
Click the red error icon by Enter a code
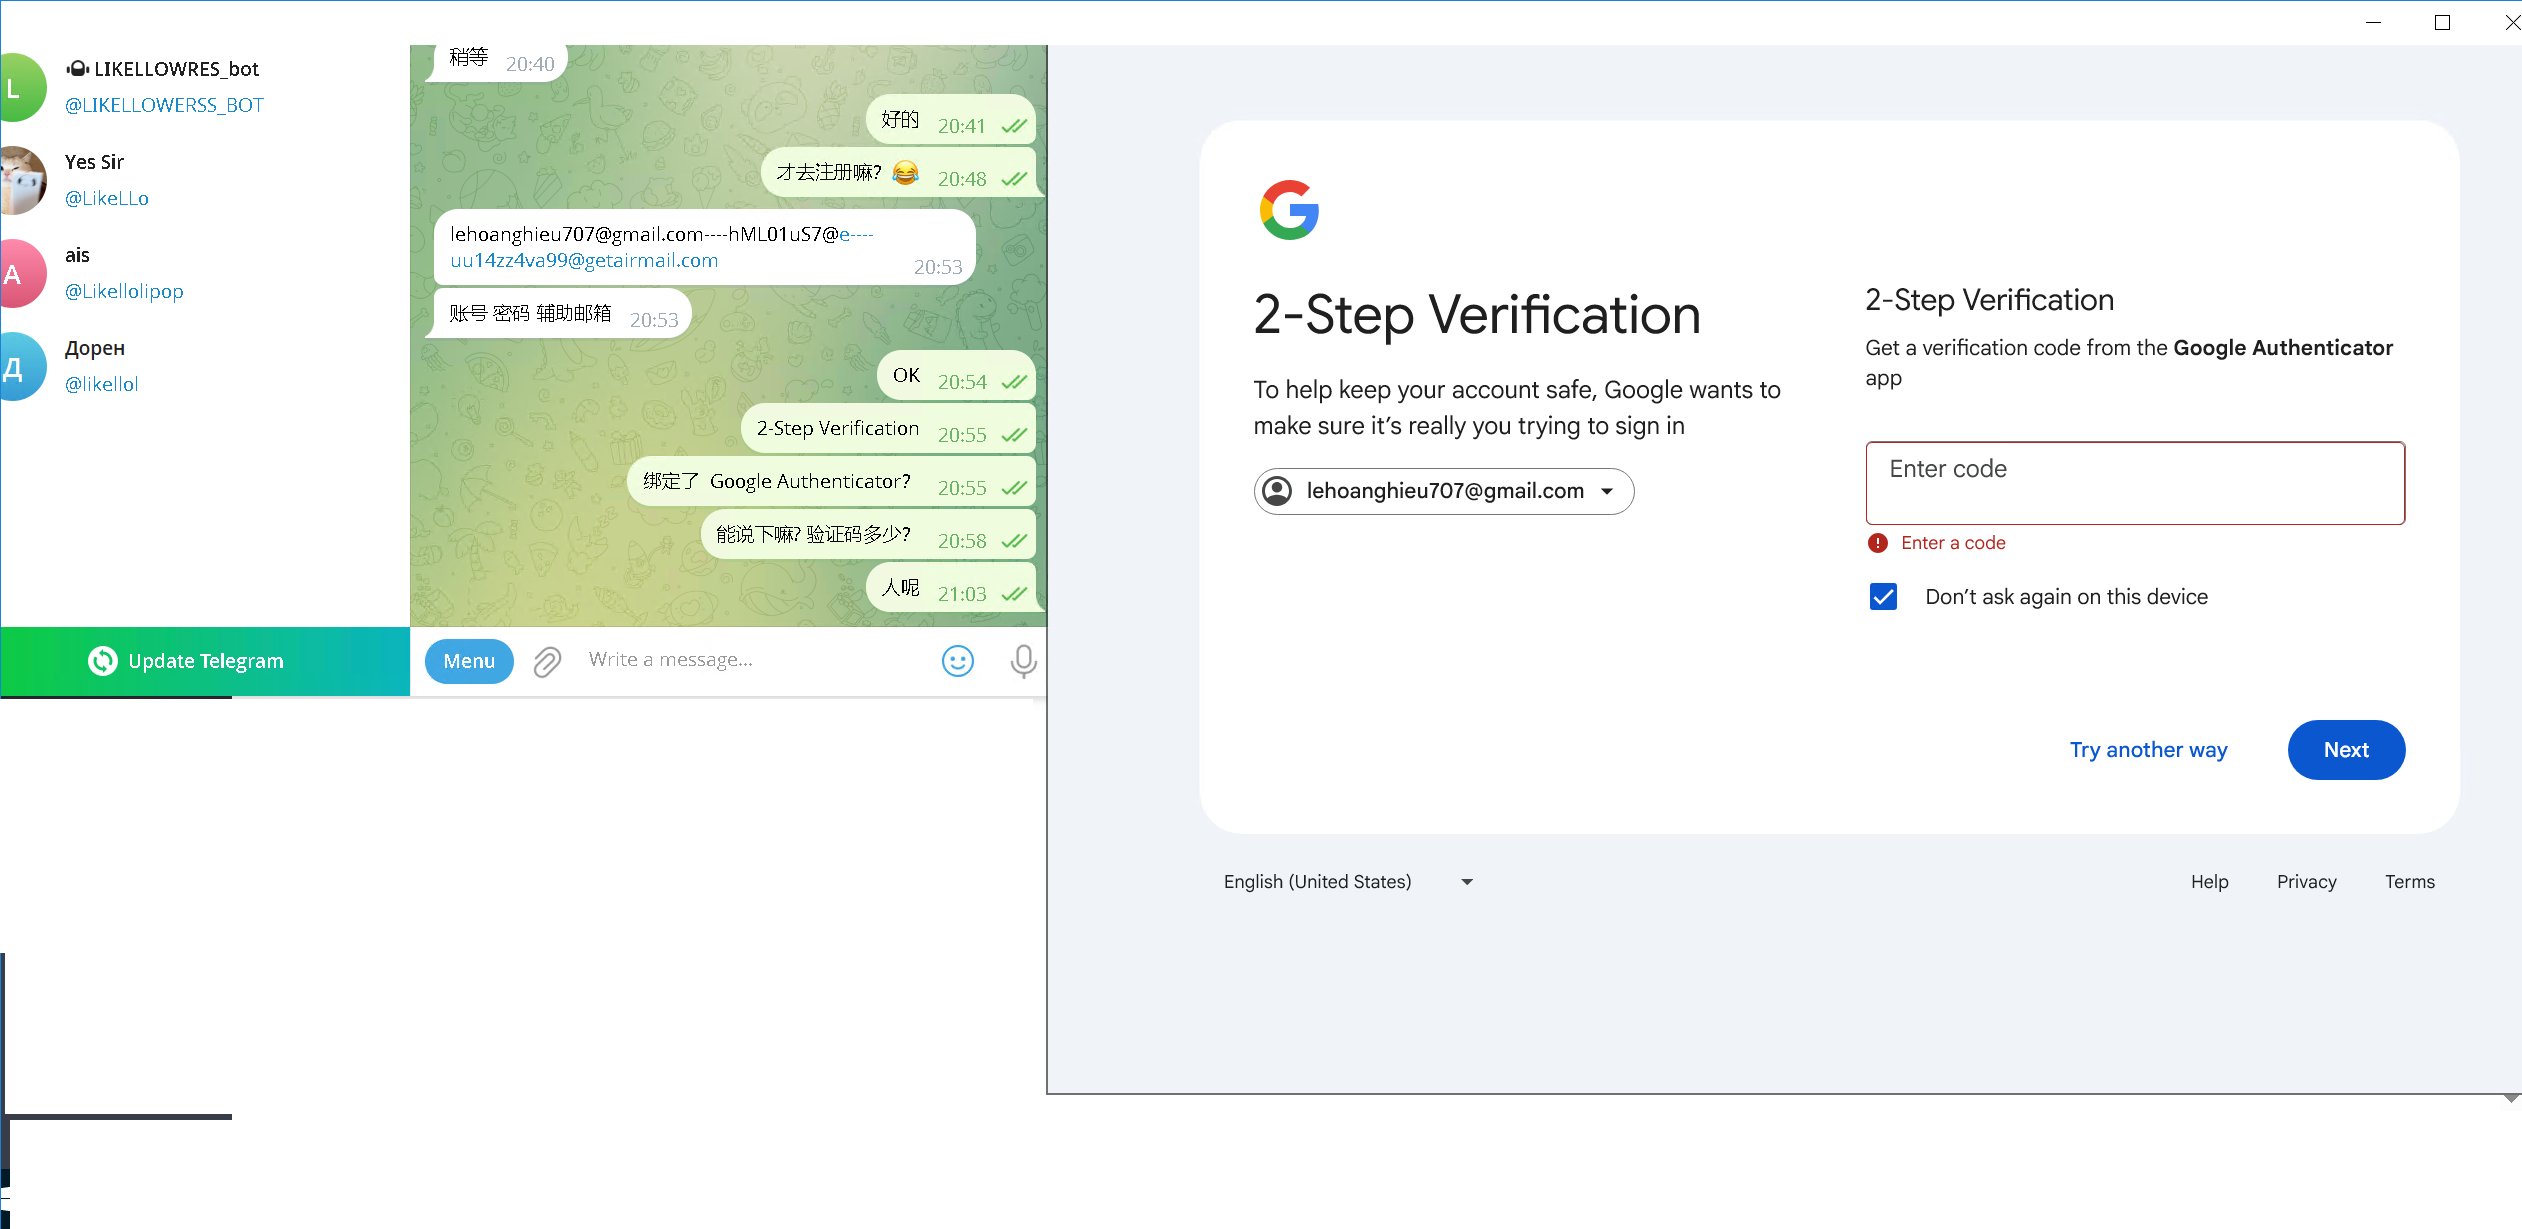coord(1877,543)
